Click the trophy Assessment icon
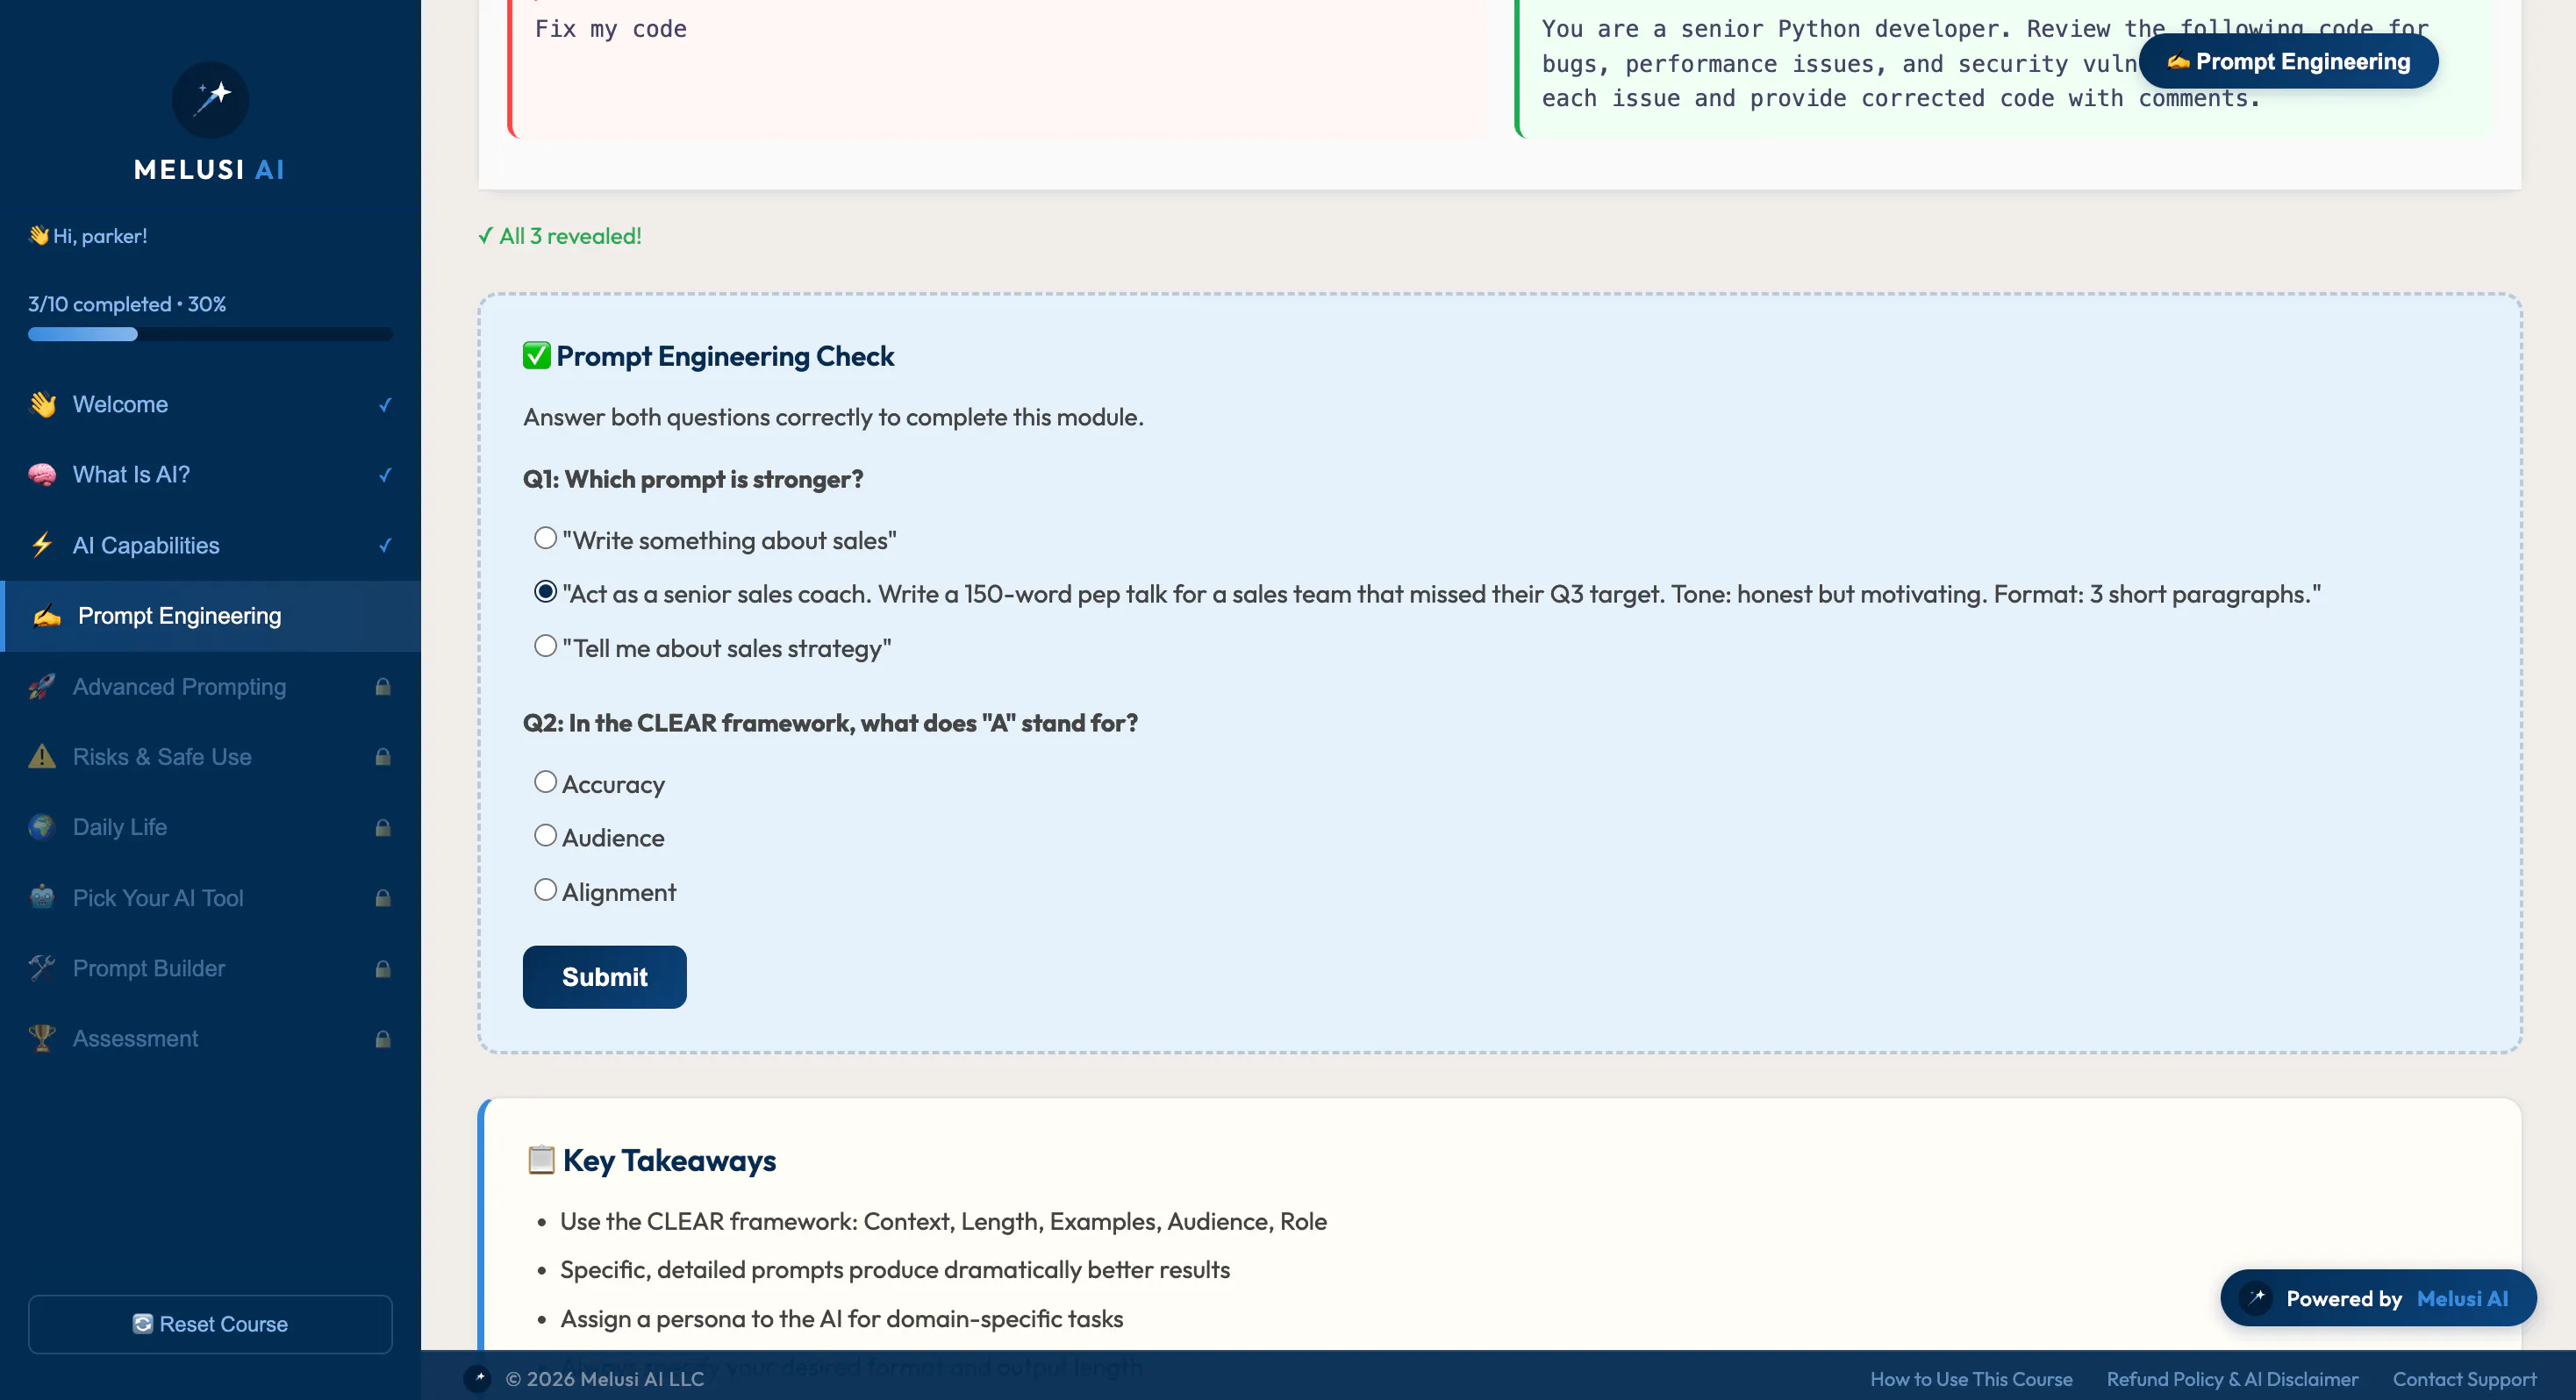 [x=42, y=1038]
